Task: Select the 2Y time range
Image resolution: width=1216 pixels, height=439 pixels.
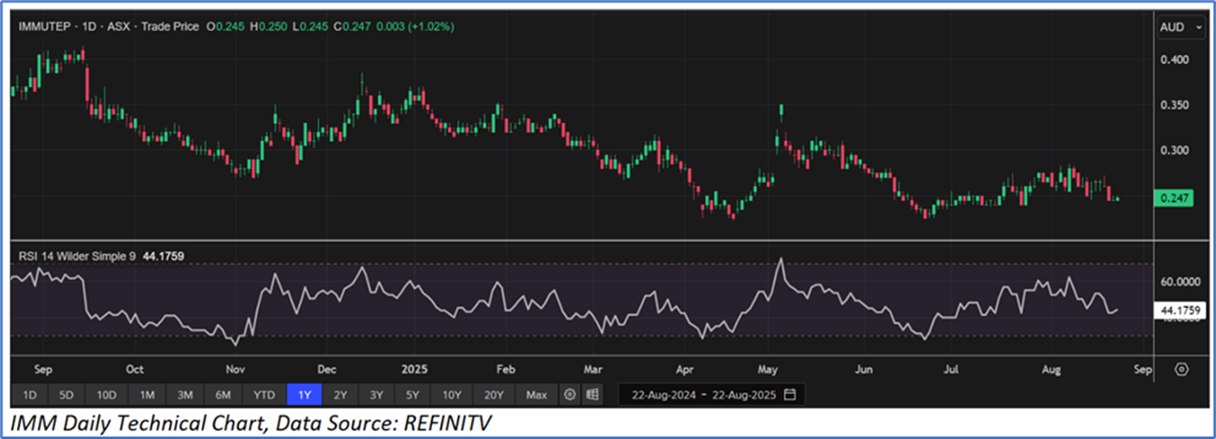Action: pos(340,393)
